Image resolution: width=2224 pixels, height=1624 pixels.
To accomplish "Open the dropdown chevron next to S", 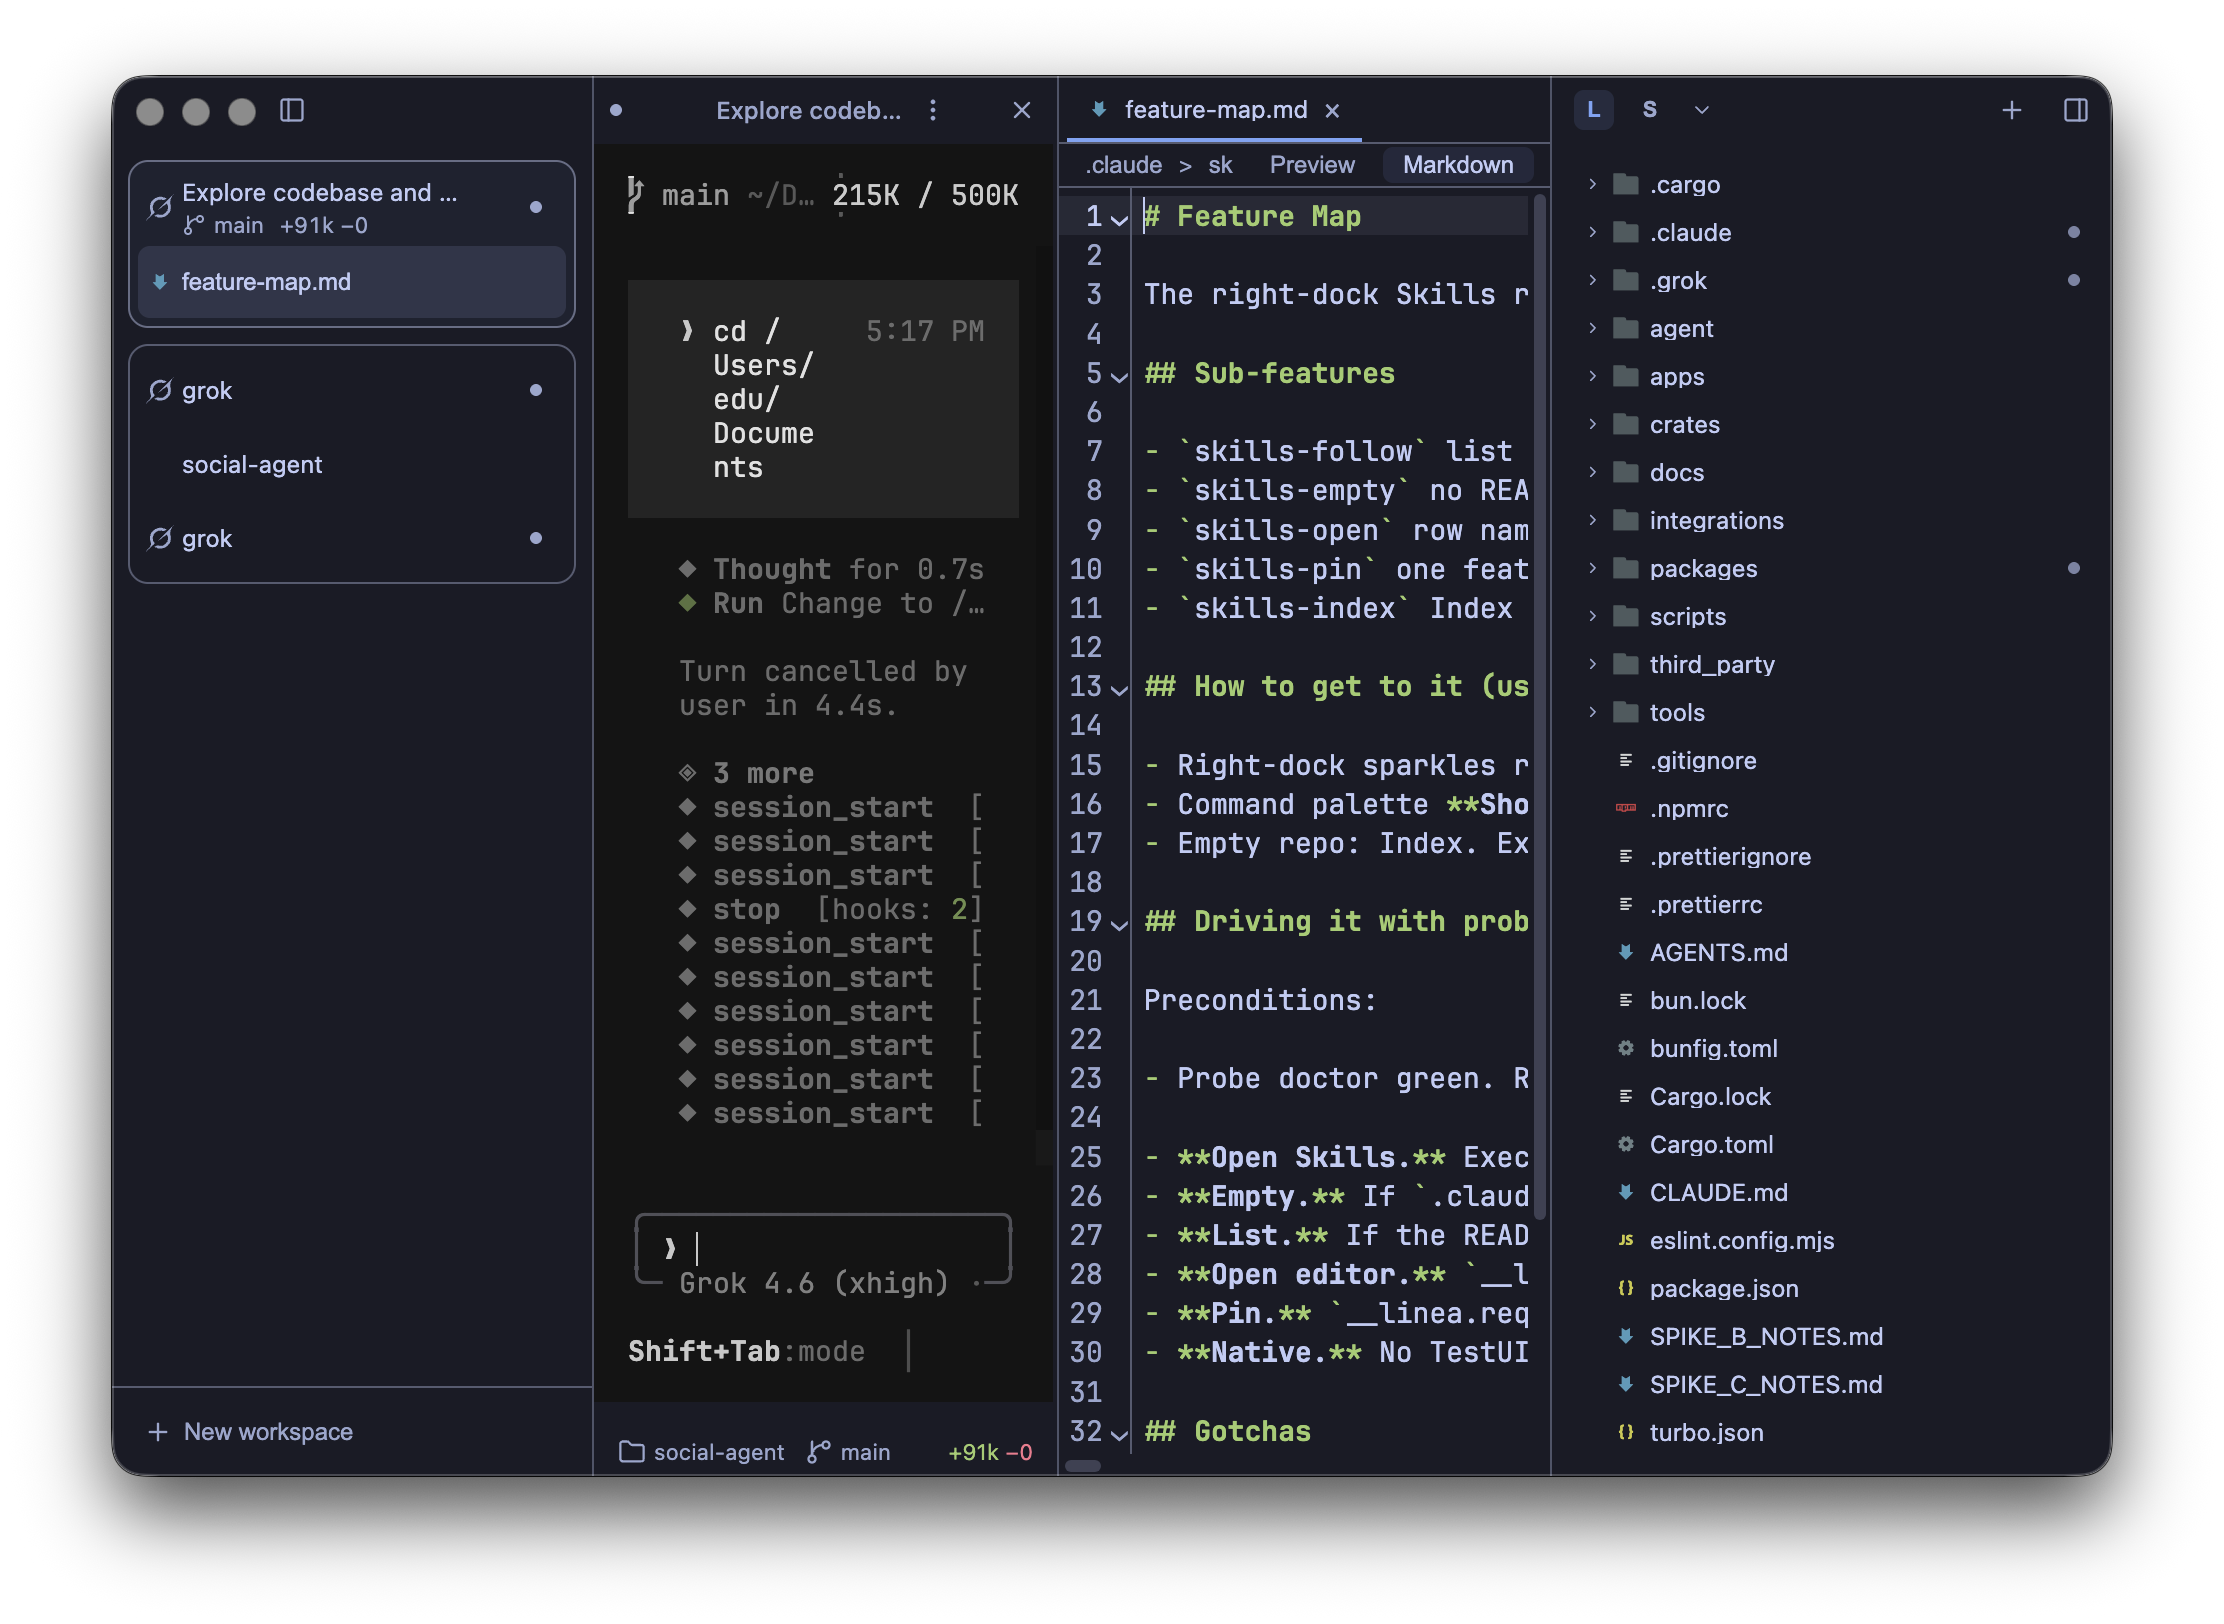I will tap(1702, 110).
